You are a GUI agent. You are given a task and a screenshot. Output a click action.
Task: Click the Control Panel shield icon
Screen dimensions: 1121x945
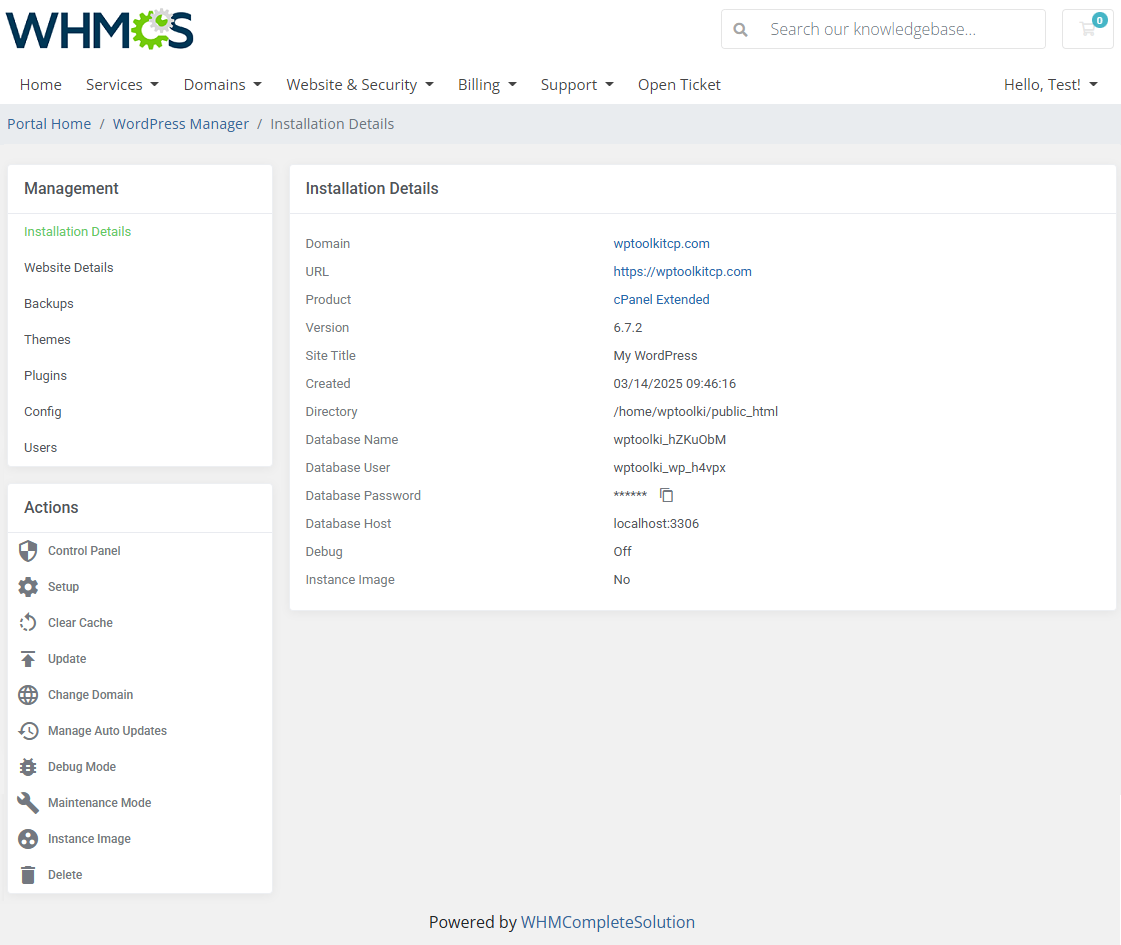28,550
